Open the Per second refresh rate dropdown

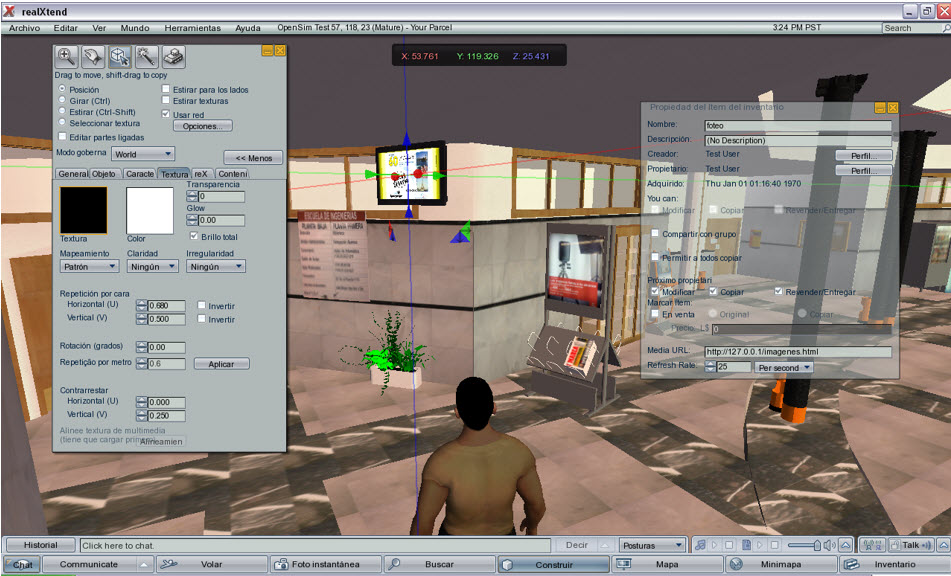point(784,367)
